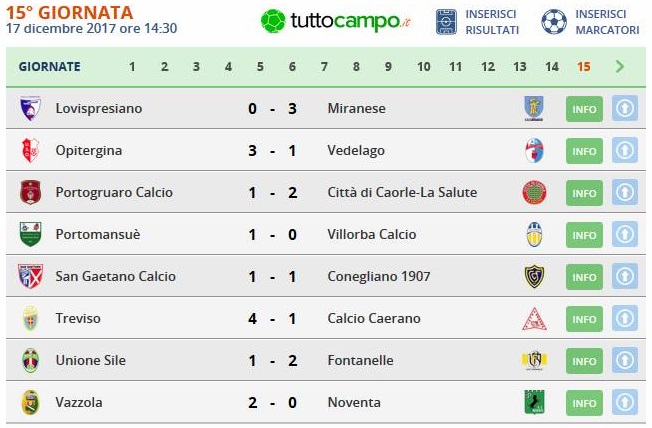Click the upload arrow icon for Opitergina match

(x=625, y=151)
